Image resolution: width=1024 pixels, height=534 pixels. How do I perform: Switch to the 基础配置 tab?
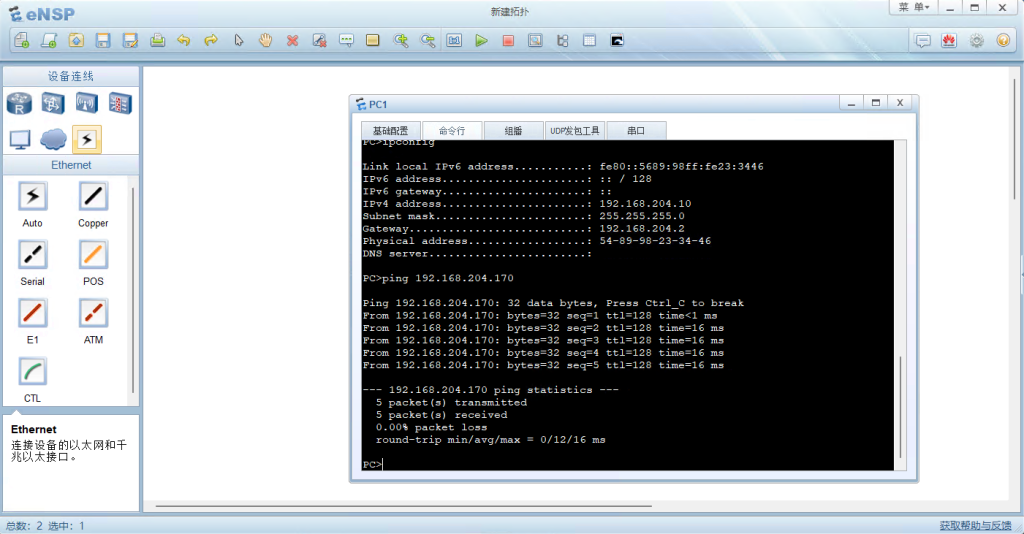[x=390, y=131]
